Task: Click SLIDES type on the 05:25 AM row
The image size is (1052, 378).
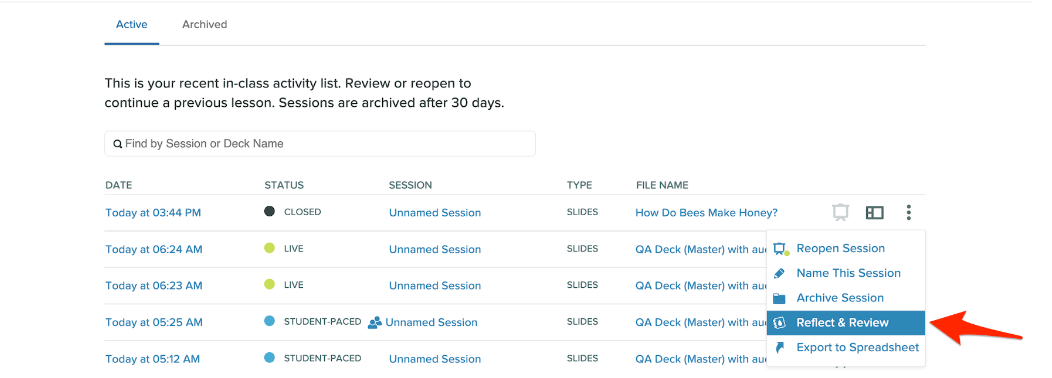Action: pyautogui.click(x=582, y=322)
